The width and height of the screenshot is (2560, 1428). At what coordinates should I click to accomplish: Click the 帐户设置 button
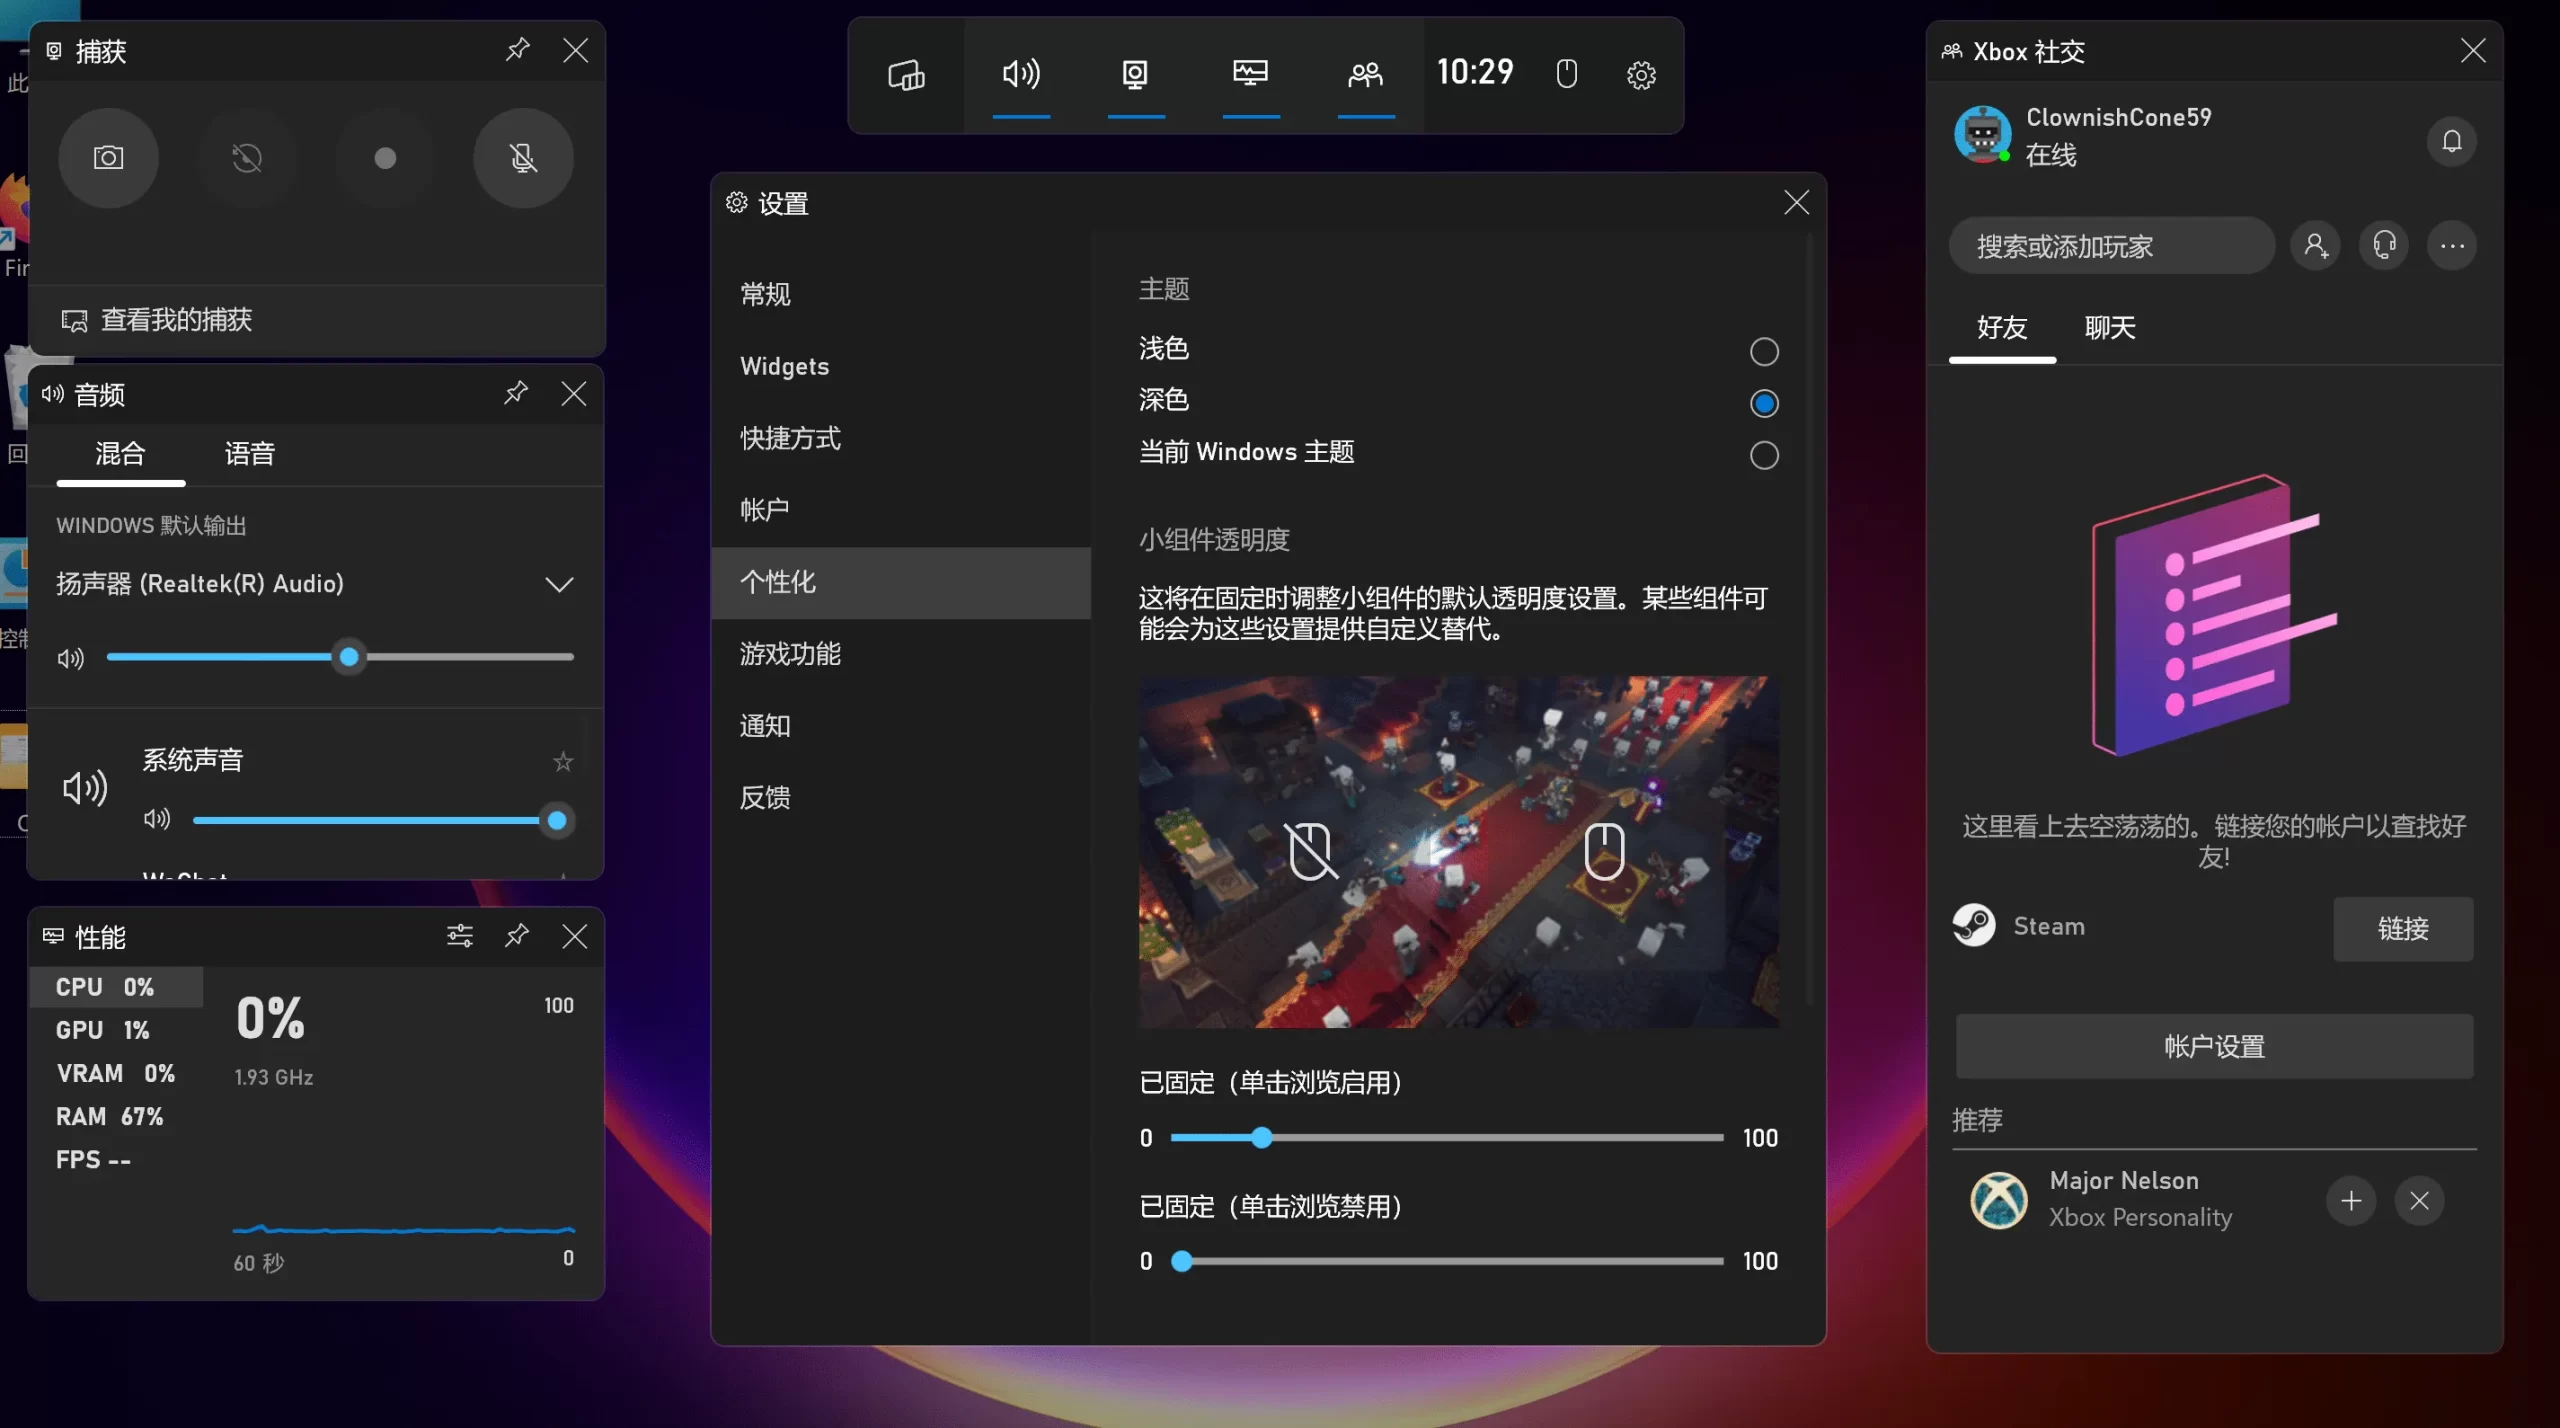click(x=2213, y=1046)
